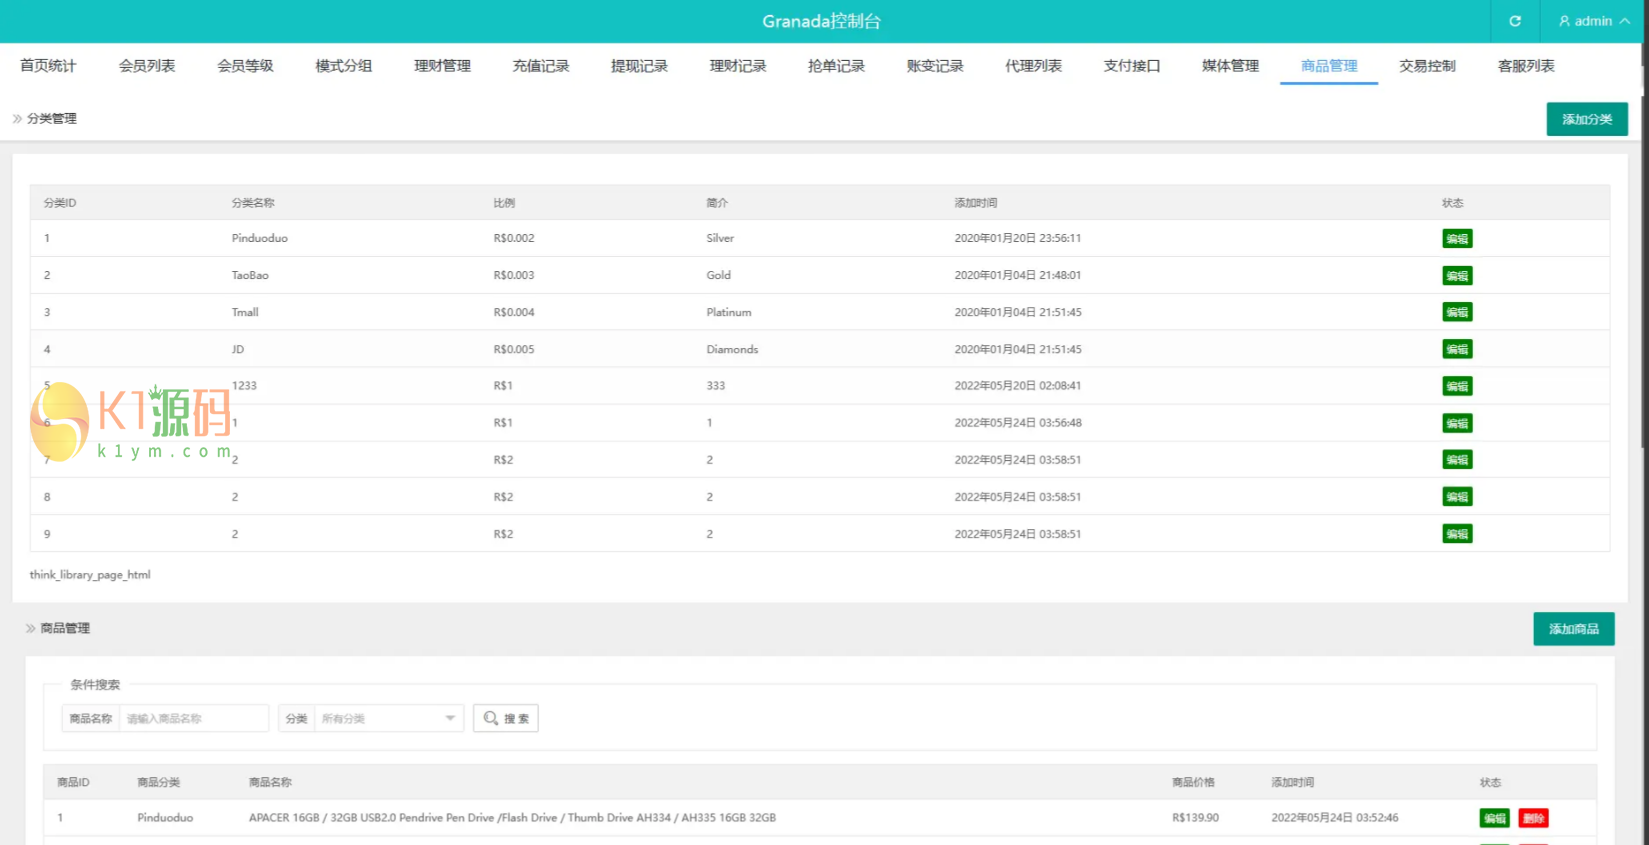Go to the 充值记录 tab
This screenshot has width=1649, height=845.
click(541, 66)
